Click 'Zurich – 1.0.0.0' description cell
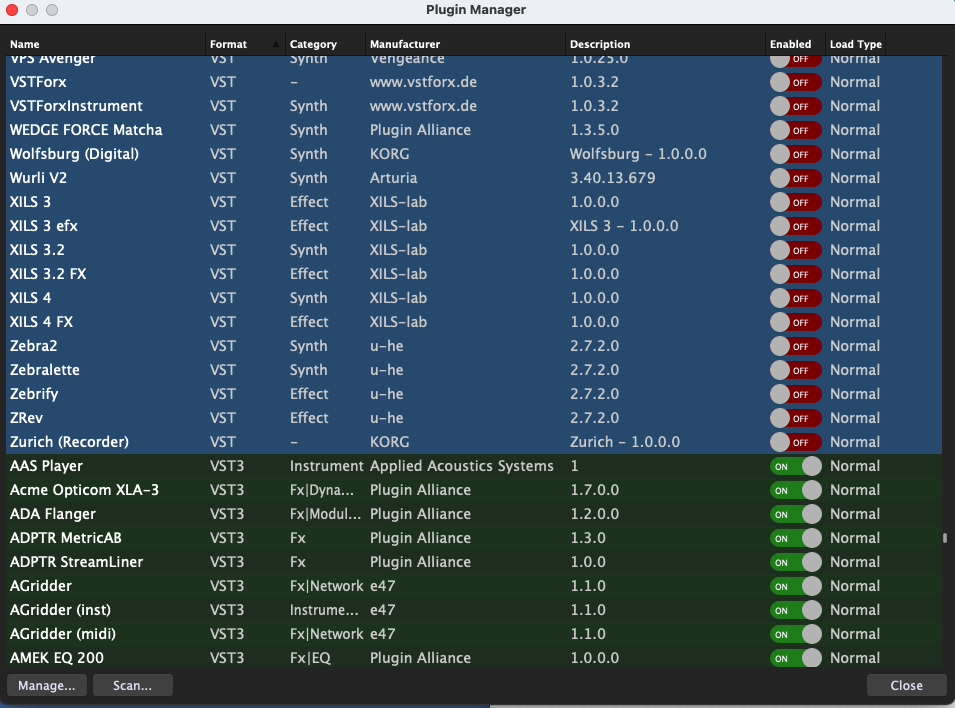This screenshot has width=955, height=708. (625, 442)
